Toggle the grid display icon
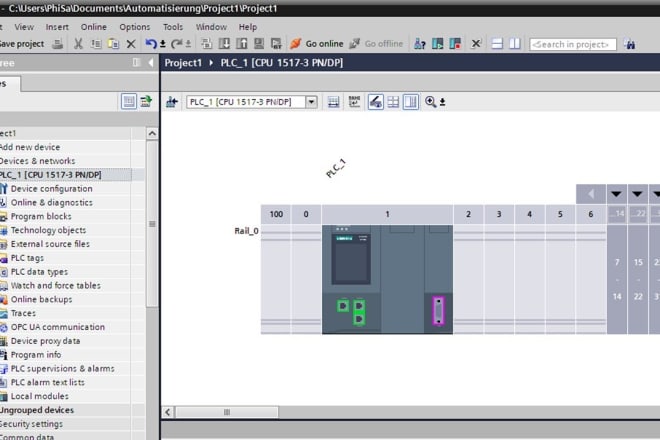660x440 pixels. click(393, 102)
